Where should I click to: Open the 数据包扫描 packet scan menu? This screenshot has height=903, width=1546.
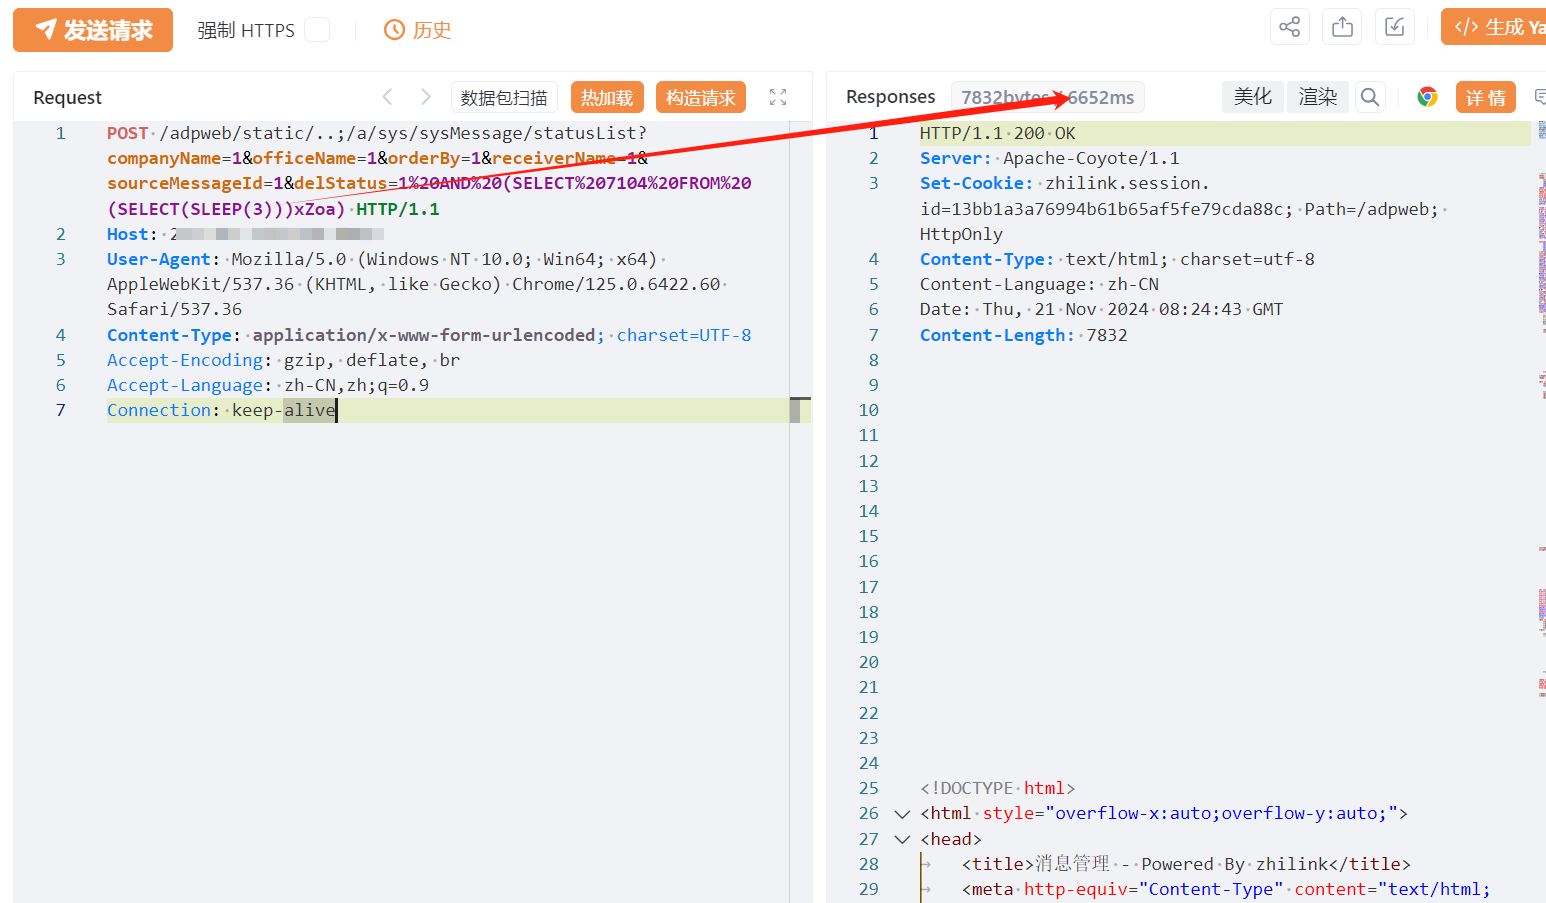504,97
